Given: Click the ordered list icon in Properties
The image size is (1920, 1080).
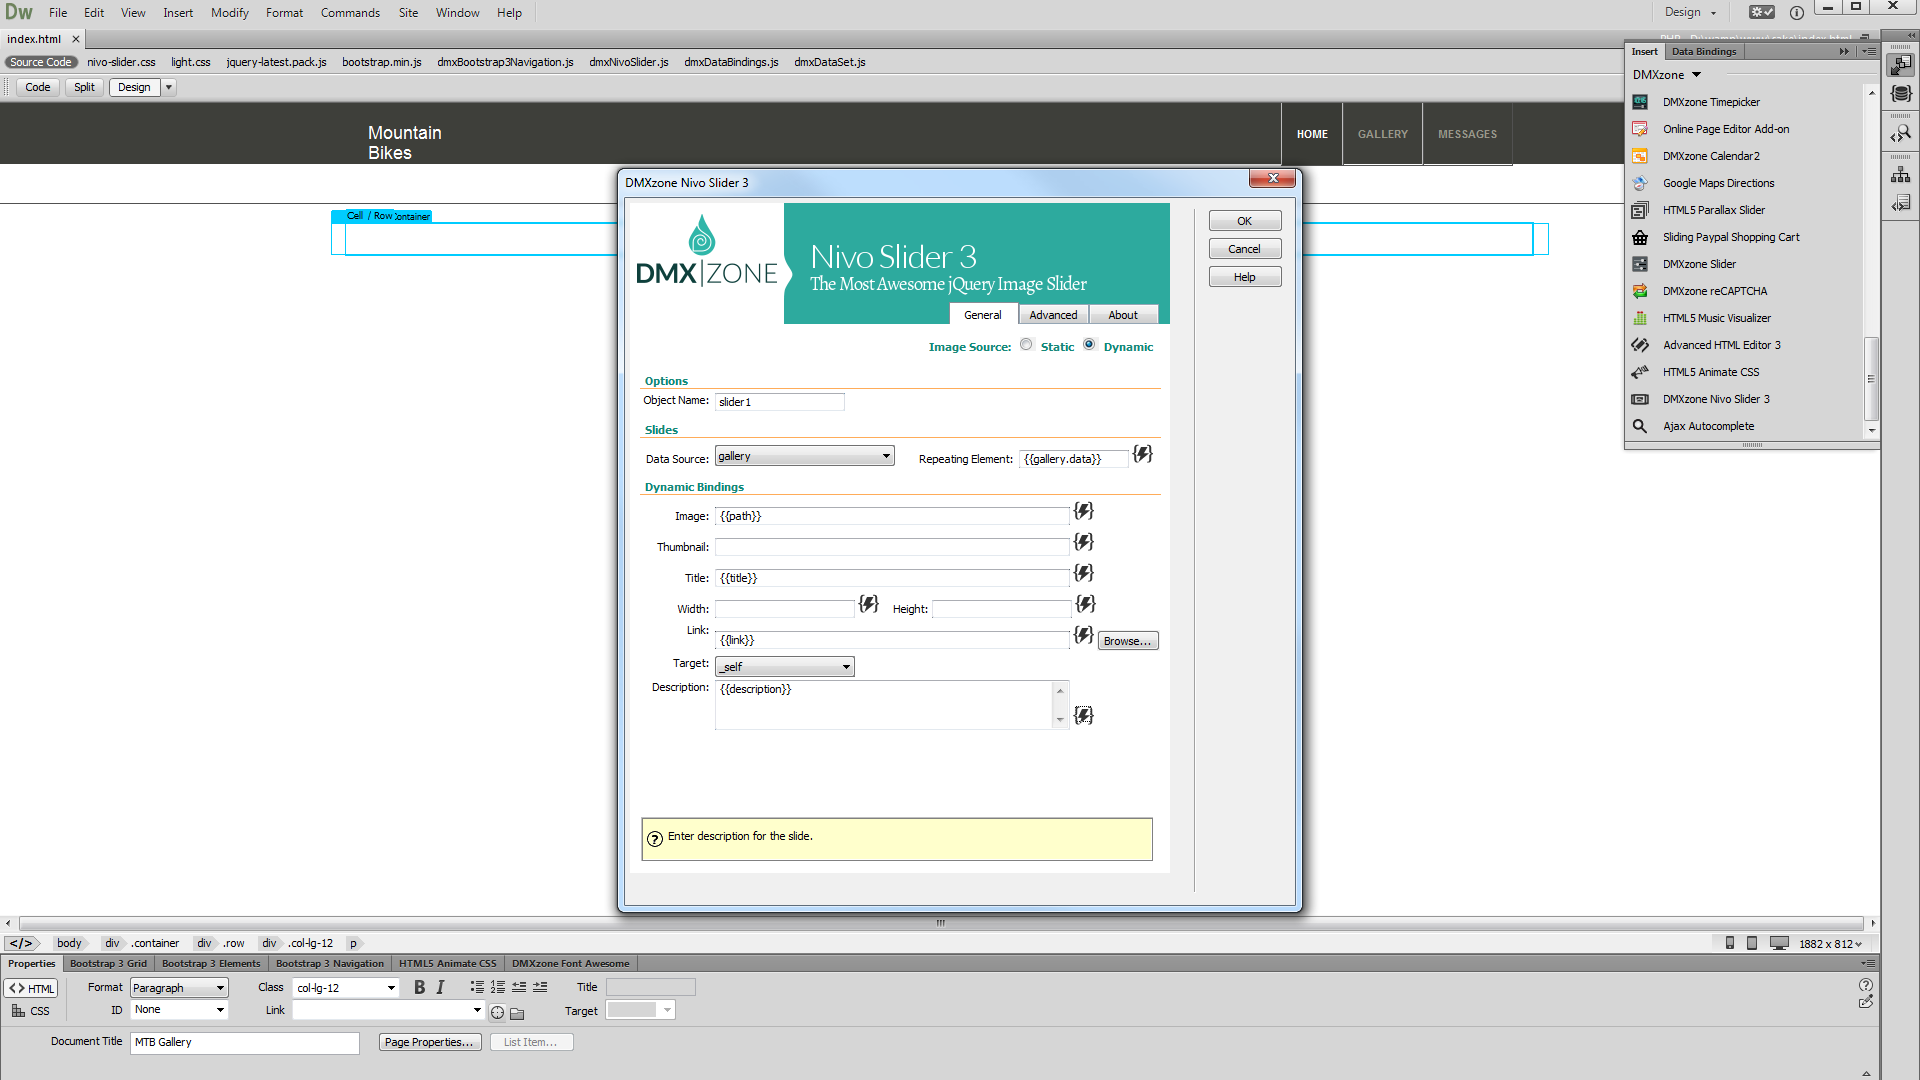Looking at the screenshot, I should click(x=498, y=987).
